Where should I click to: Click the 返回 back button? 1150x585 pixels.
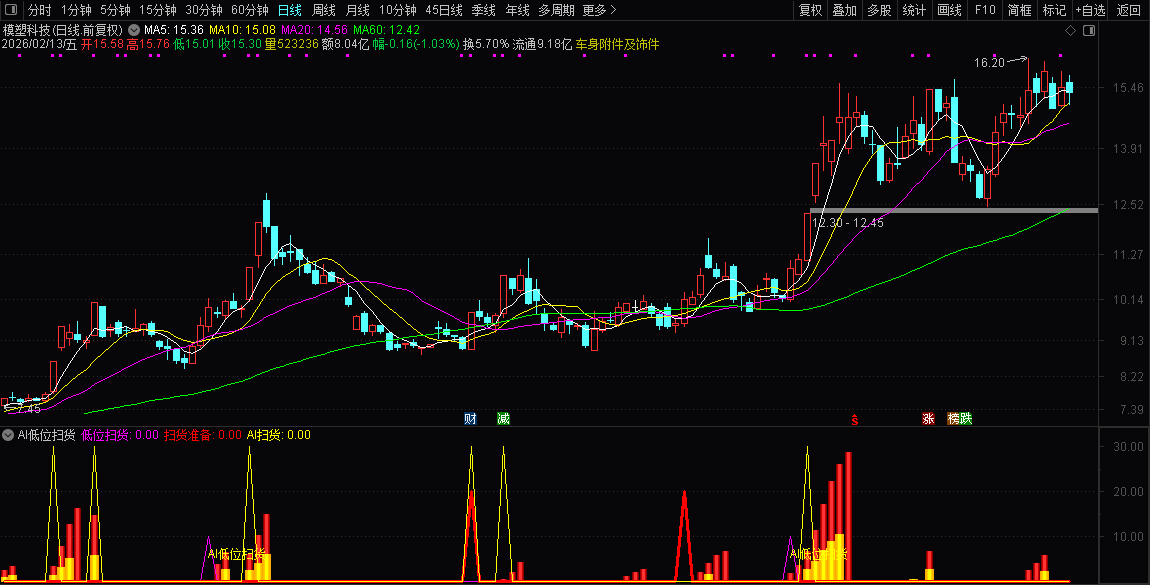tap(1128, 10)
